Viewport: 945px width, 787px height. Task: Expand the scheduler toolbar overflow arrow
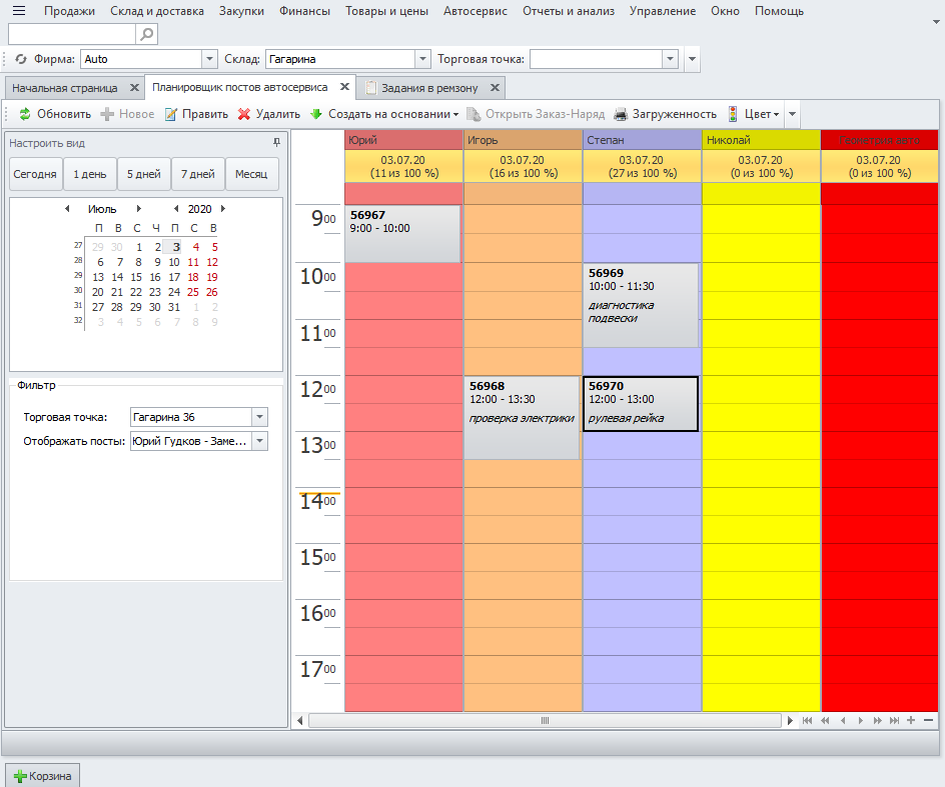[x=793, y=114]
